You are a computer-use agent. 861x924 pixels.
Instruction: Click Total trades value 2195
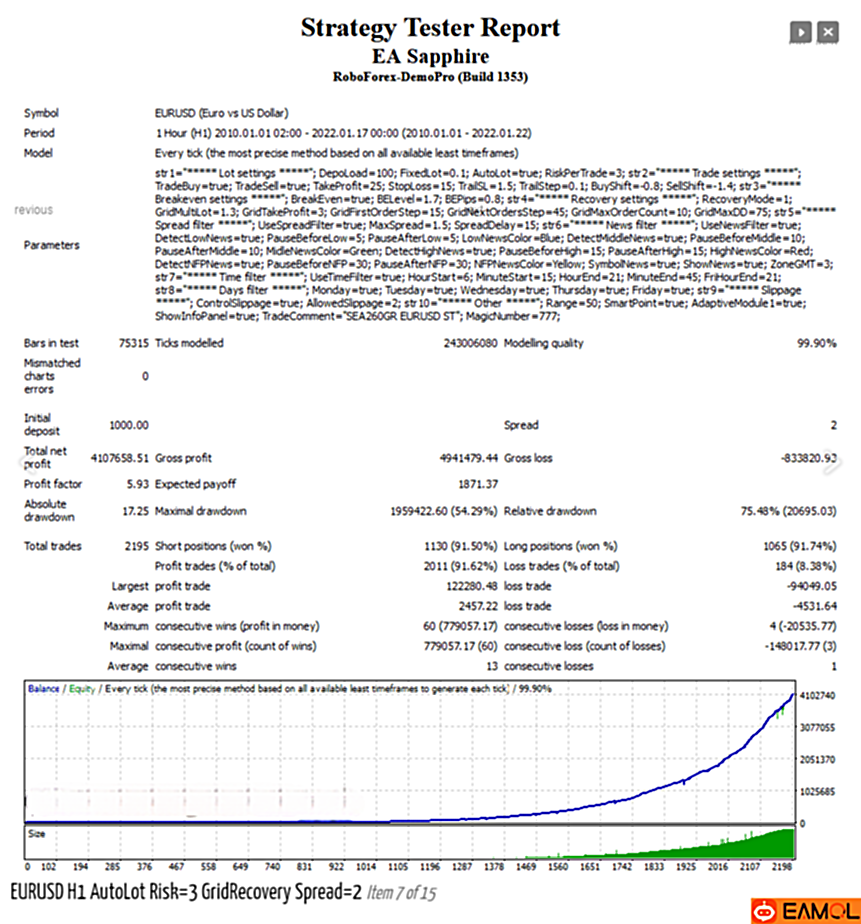pyautogui.click(x=137, y=546)
